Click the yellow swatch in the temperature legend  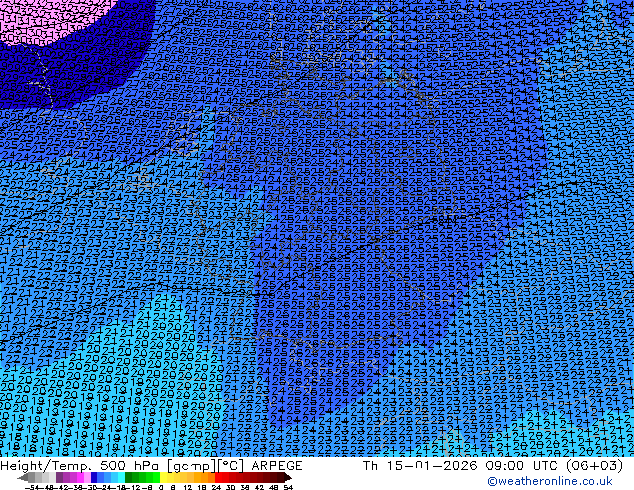(x=163, y=477)
